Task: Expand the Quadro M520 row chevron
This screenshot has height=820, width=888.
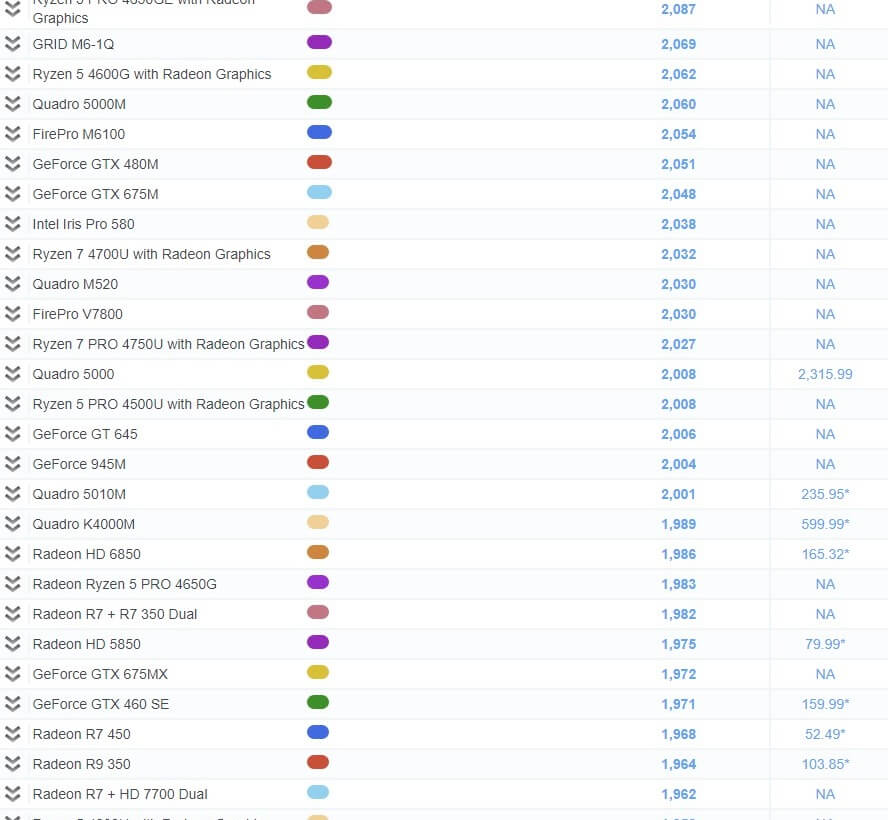Action: click(12, 284)
